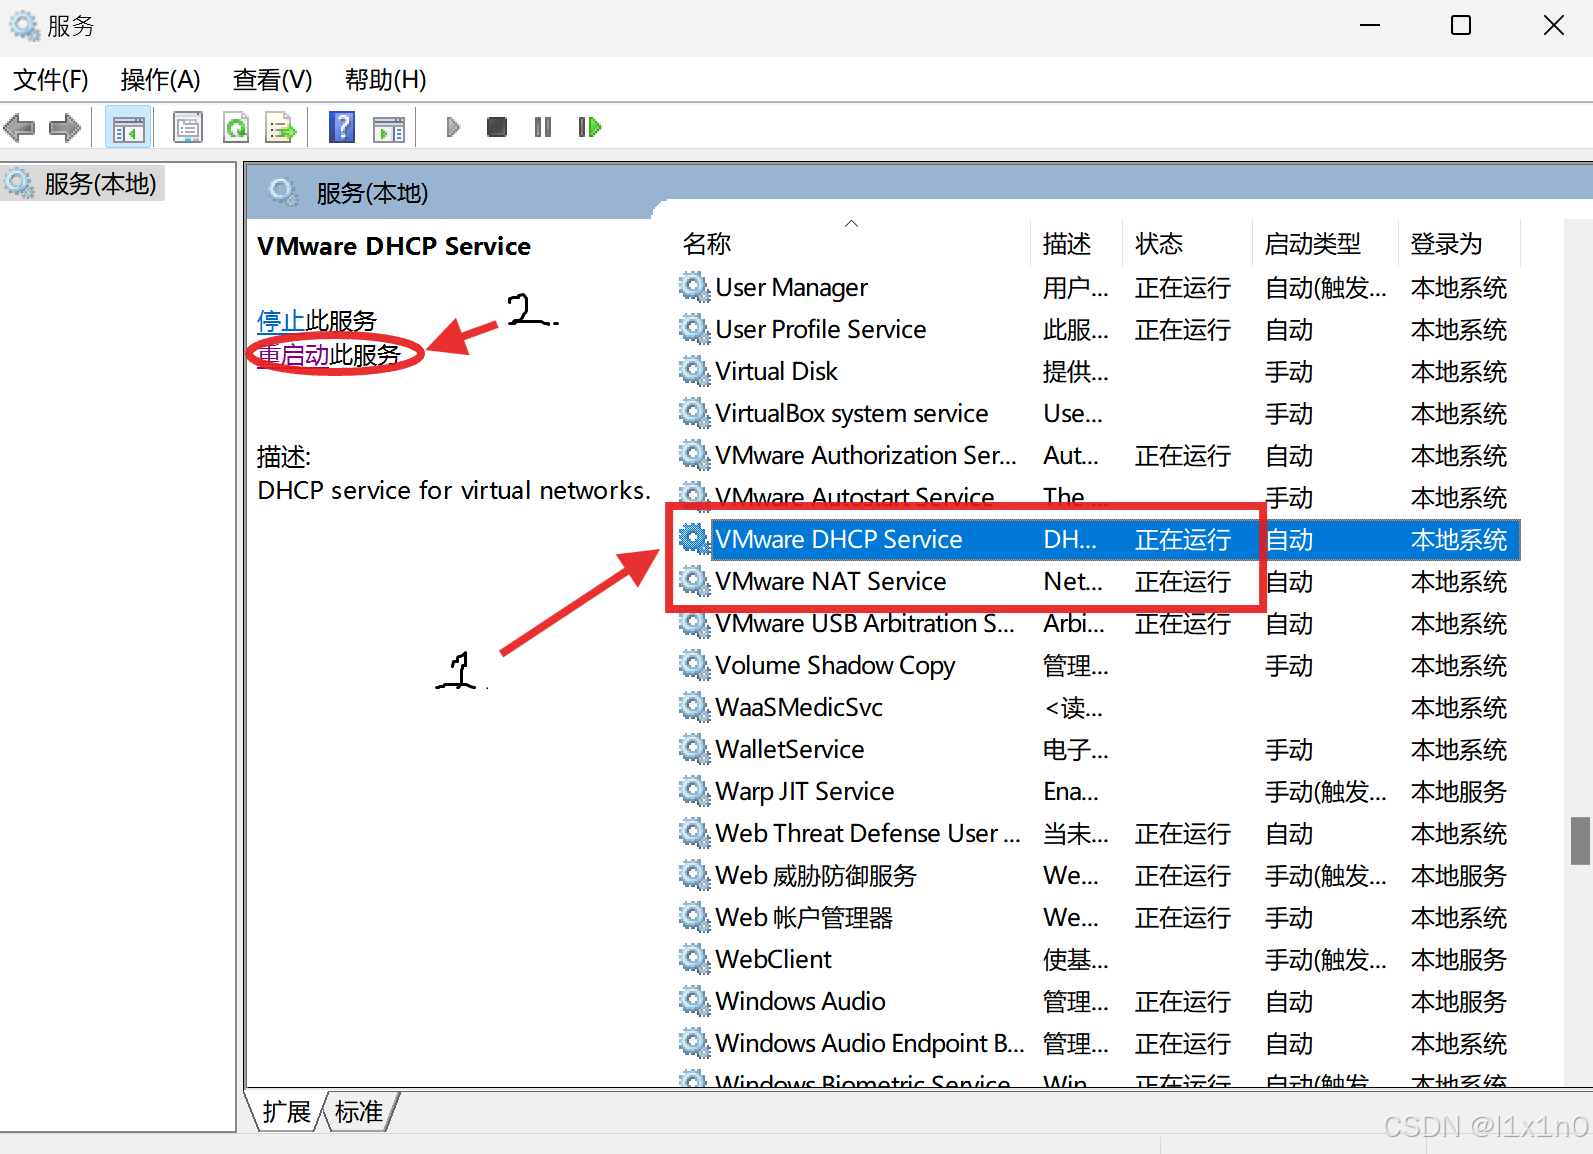Click the gear icon beside Virtual Disk
The image size is (1593, 1154).
click(694, 371)
